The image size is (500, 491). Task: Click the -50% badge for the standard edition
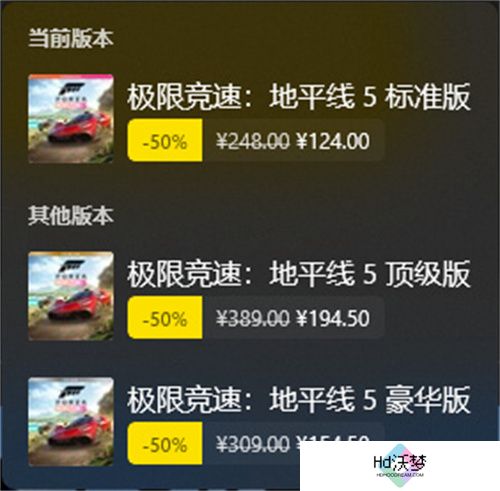[165, 140]
